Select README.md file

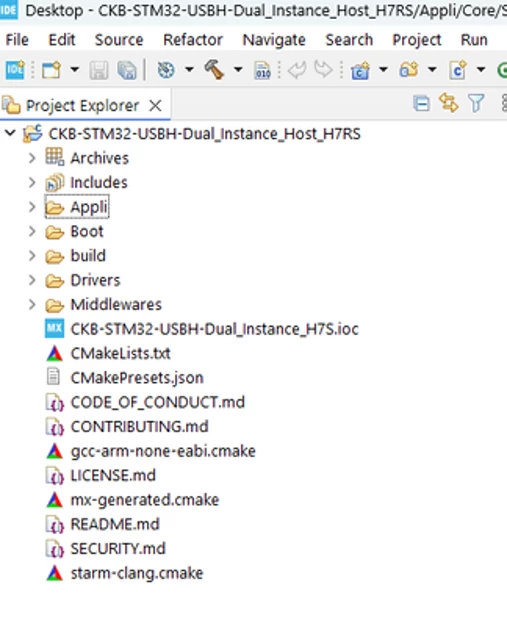click(x=115, y=524)
